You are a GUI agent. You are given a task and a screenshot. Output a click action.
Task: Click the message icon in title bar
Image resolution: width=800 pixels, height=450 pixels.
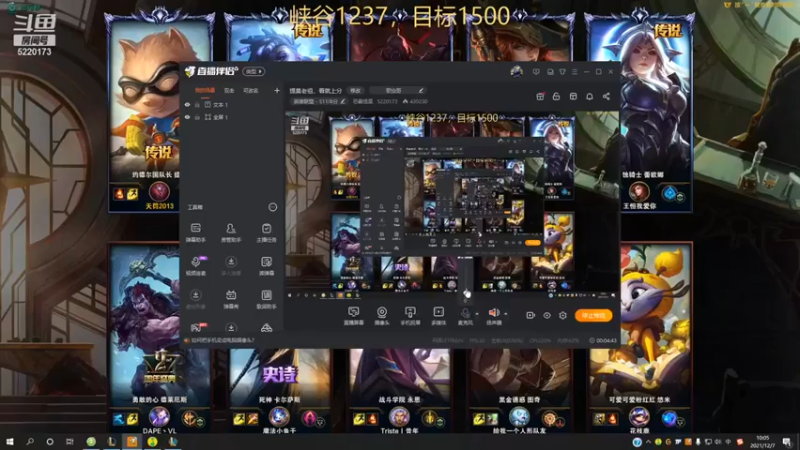pyautogui.click(x=536, y=72)
